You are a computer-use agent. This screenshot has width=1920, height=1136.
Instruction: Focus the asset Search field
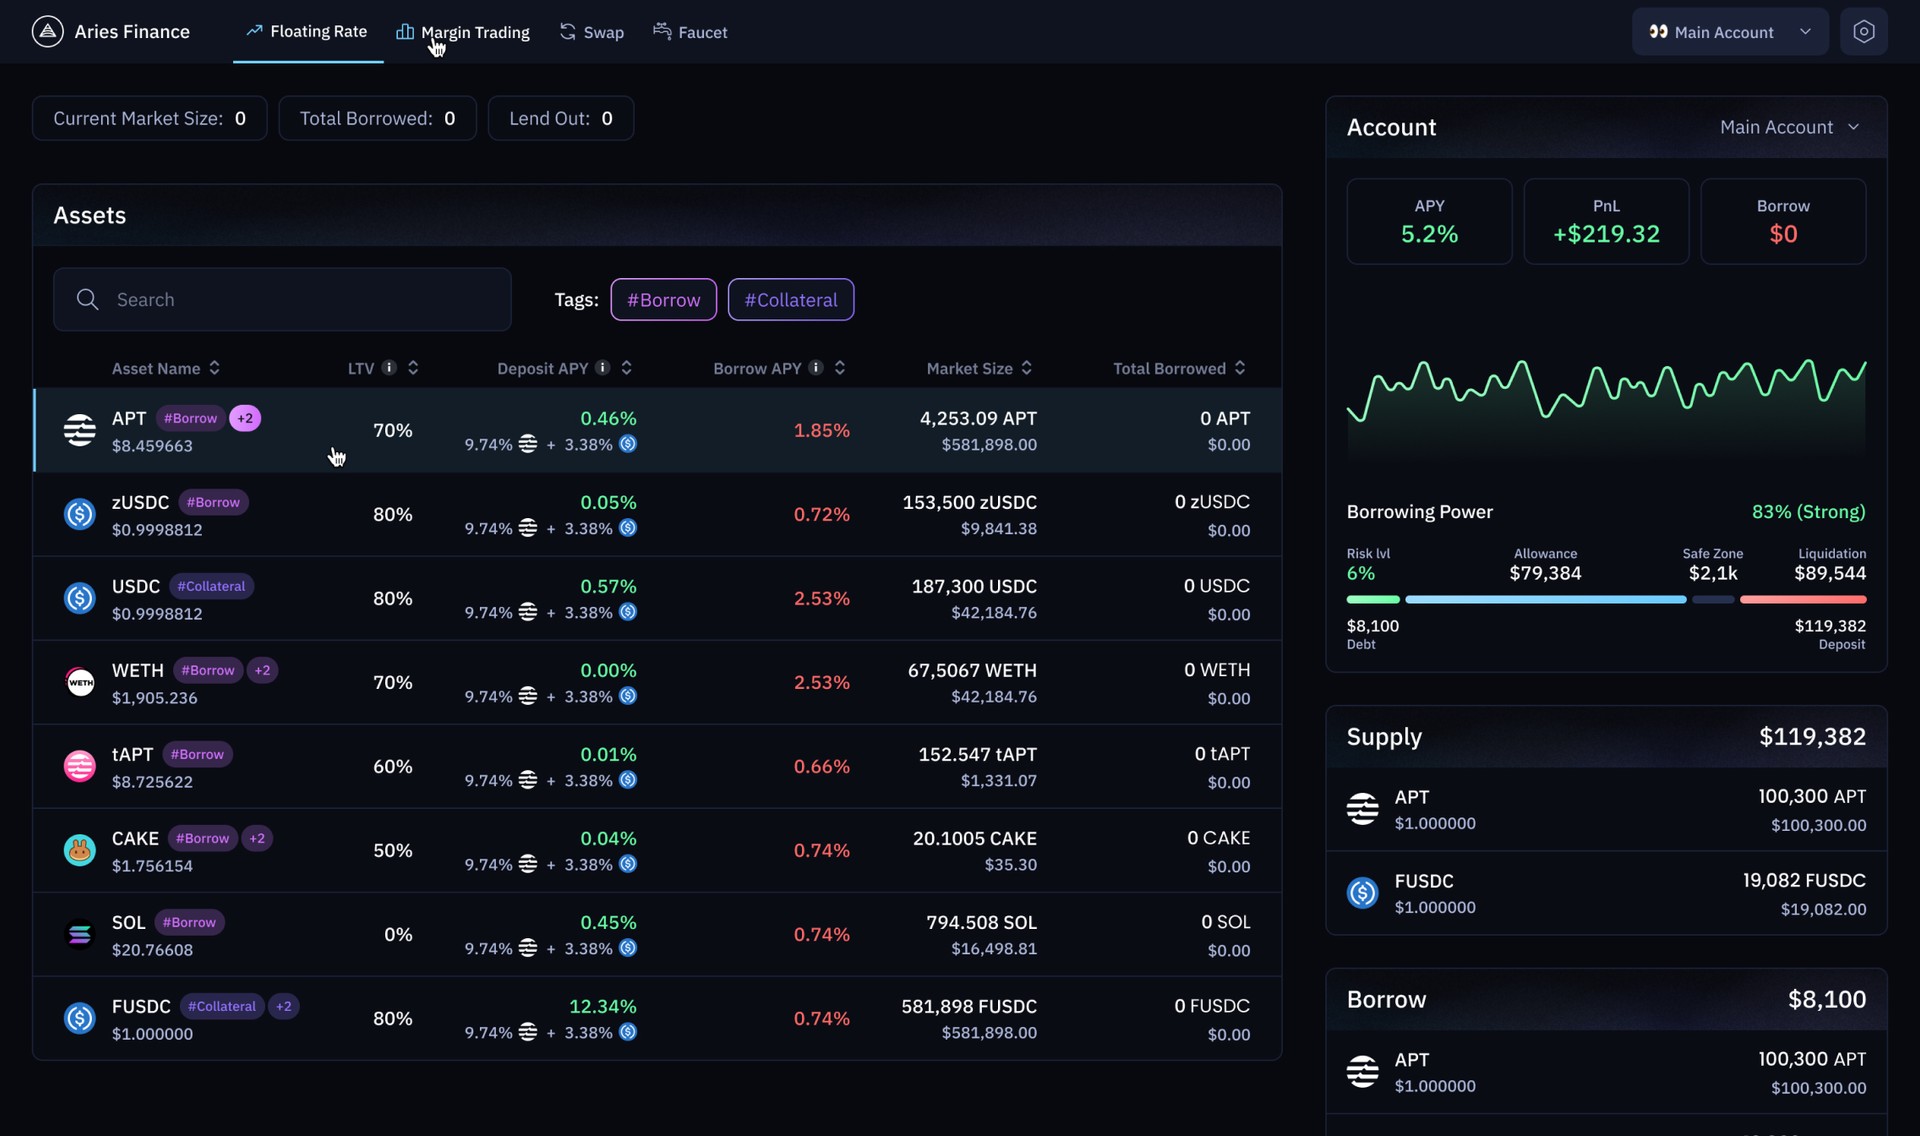[x=282, y=299]
